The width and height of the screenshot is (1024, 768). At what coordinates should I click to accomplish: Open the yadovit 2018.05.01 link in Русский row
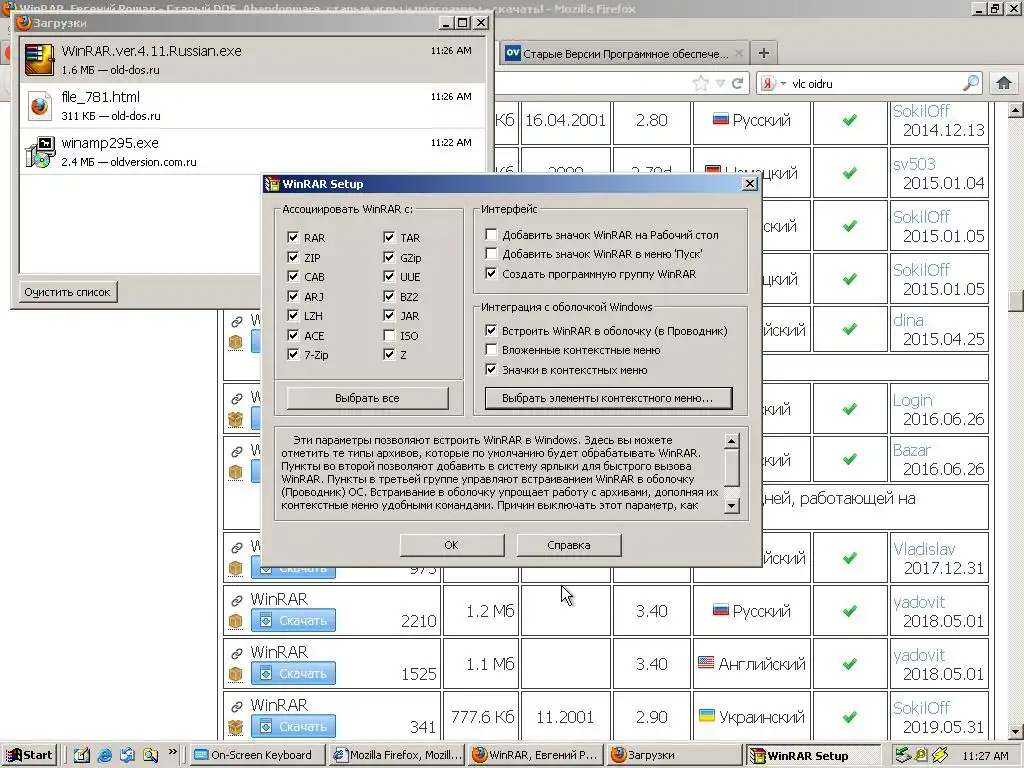919,602
